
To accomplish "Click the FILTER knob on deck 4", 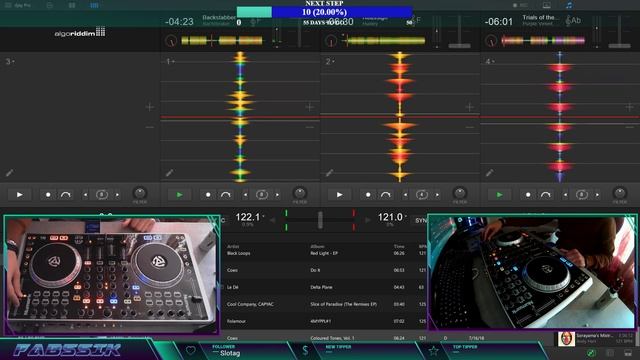I will point(620,193).
